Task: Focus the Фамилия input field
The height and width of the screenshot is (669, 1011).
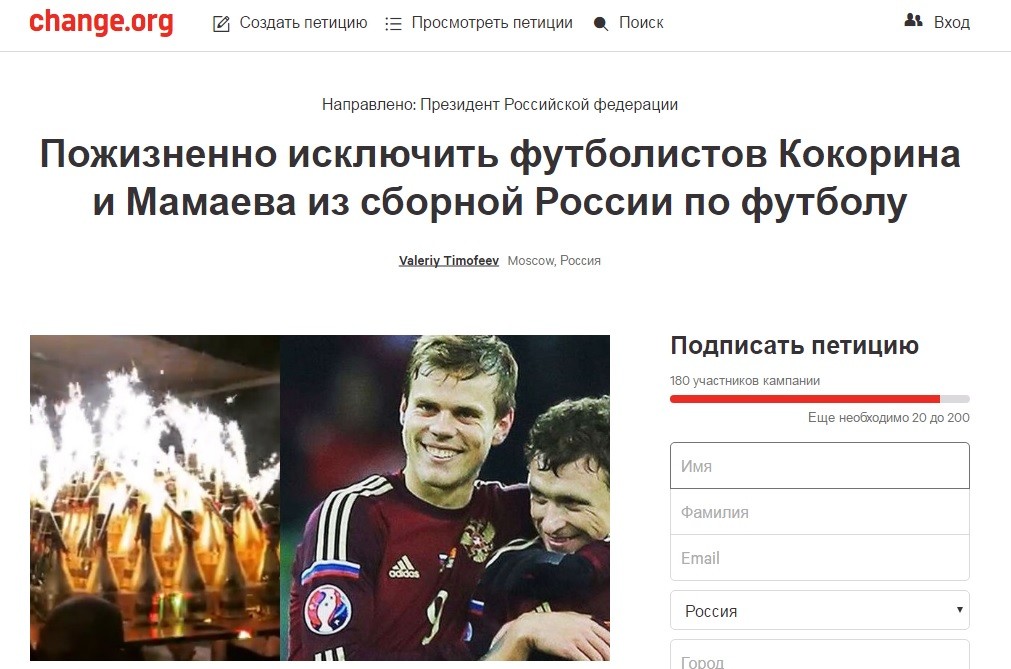Action: pos(820,512)
